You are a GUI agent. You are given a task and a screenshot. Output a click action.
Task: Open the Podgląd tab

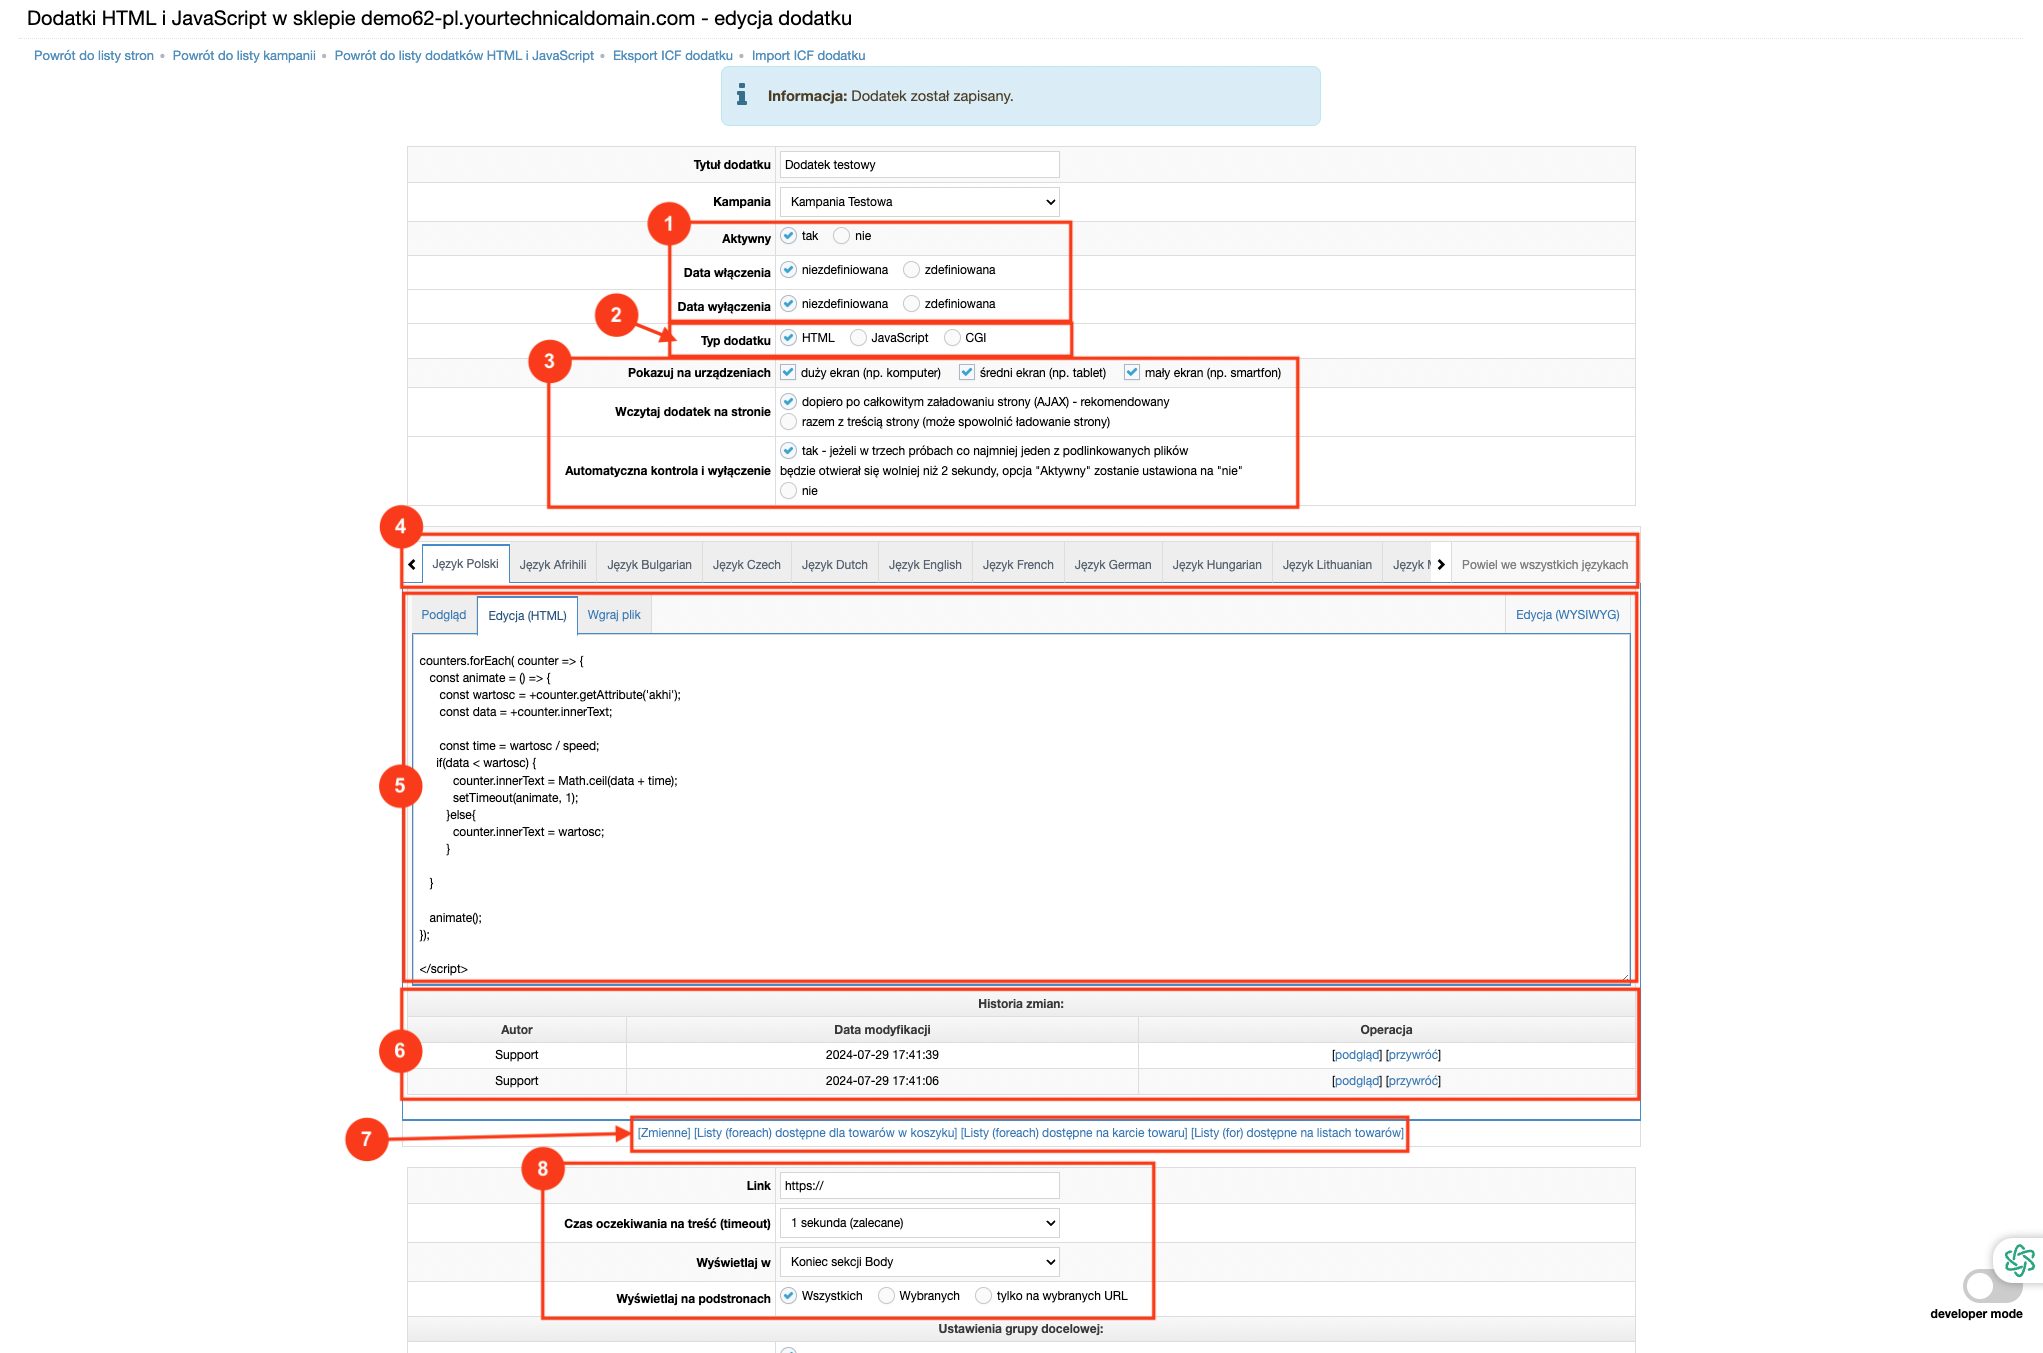(444, 615)
